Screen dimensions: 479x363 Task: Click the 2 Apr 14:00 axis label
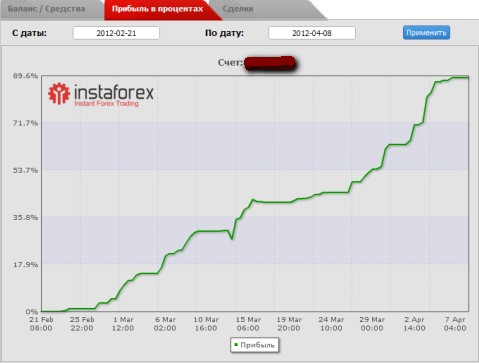[x=414, y=324]
